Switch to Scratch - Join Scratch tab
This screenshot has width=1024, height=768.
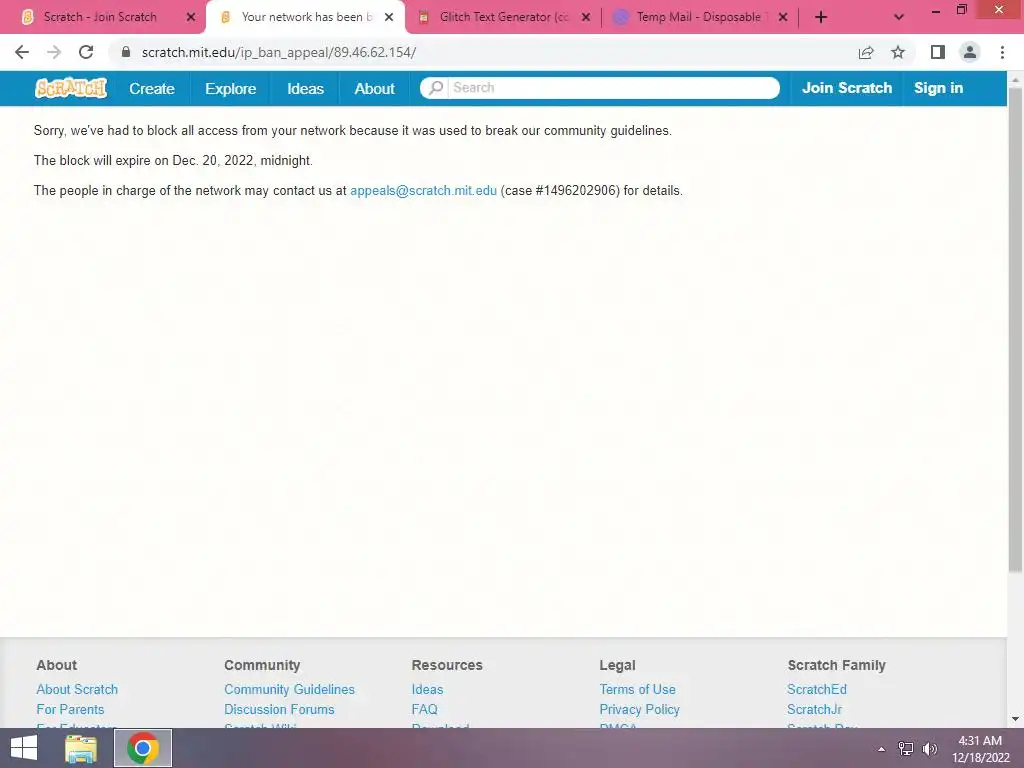(100, 17)
